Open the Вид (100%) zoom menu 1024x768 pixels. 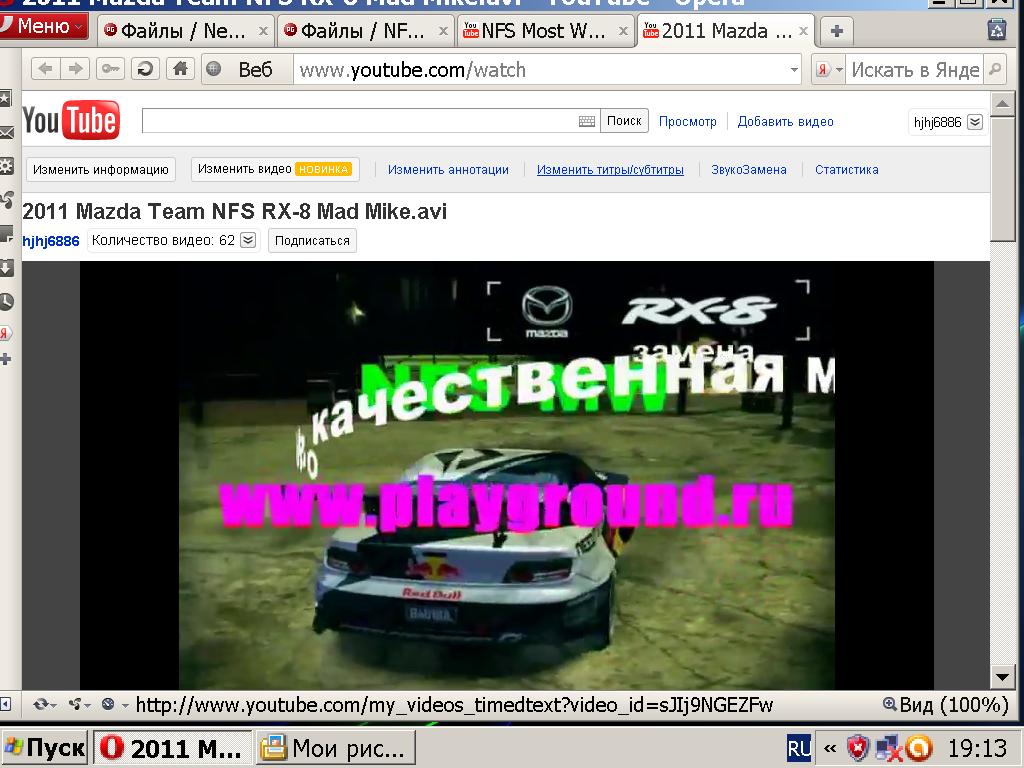[945, 705]
